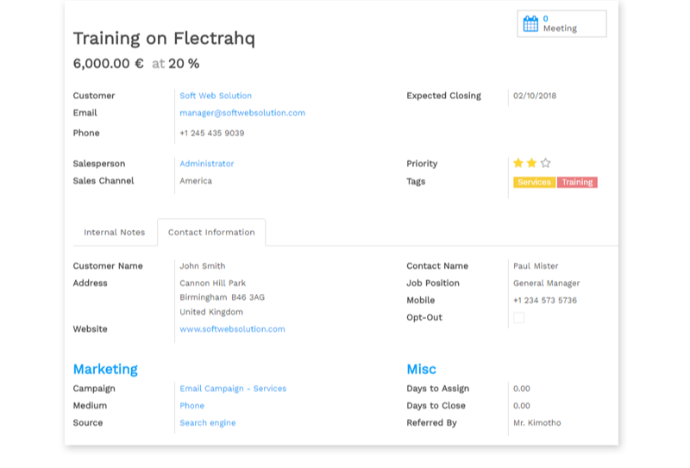690x468 pixels.
Task: Open the Soft Web Solution customer link
Action: 215,96
